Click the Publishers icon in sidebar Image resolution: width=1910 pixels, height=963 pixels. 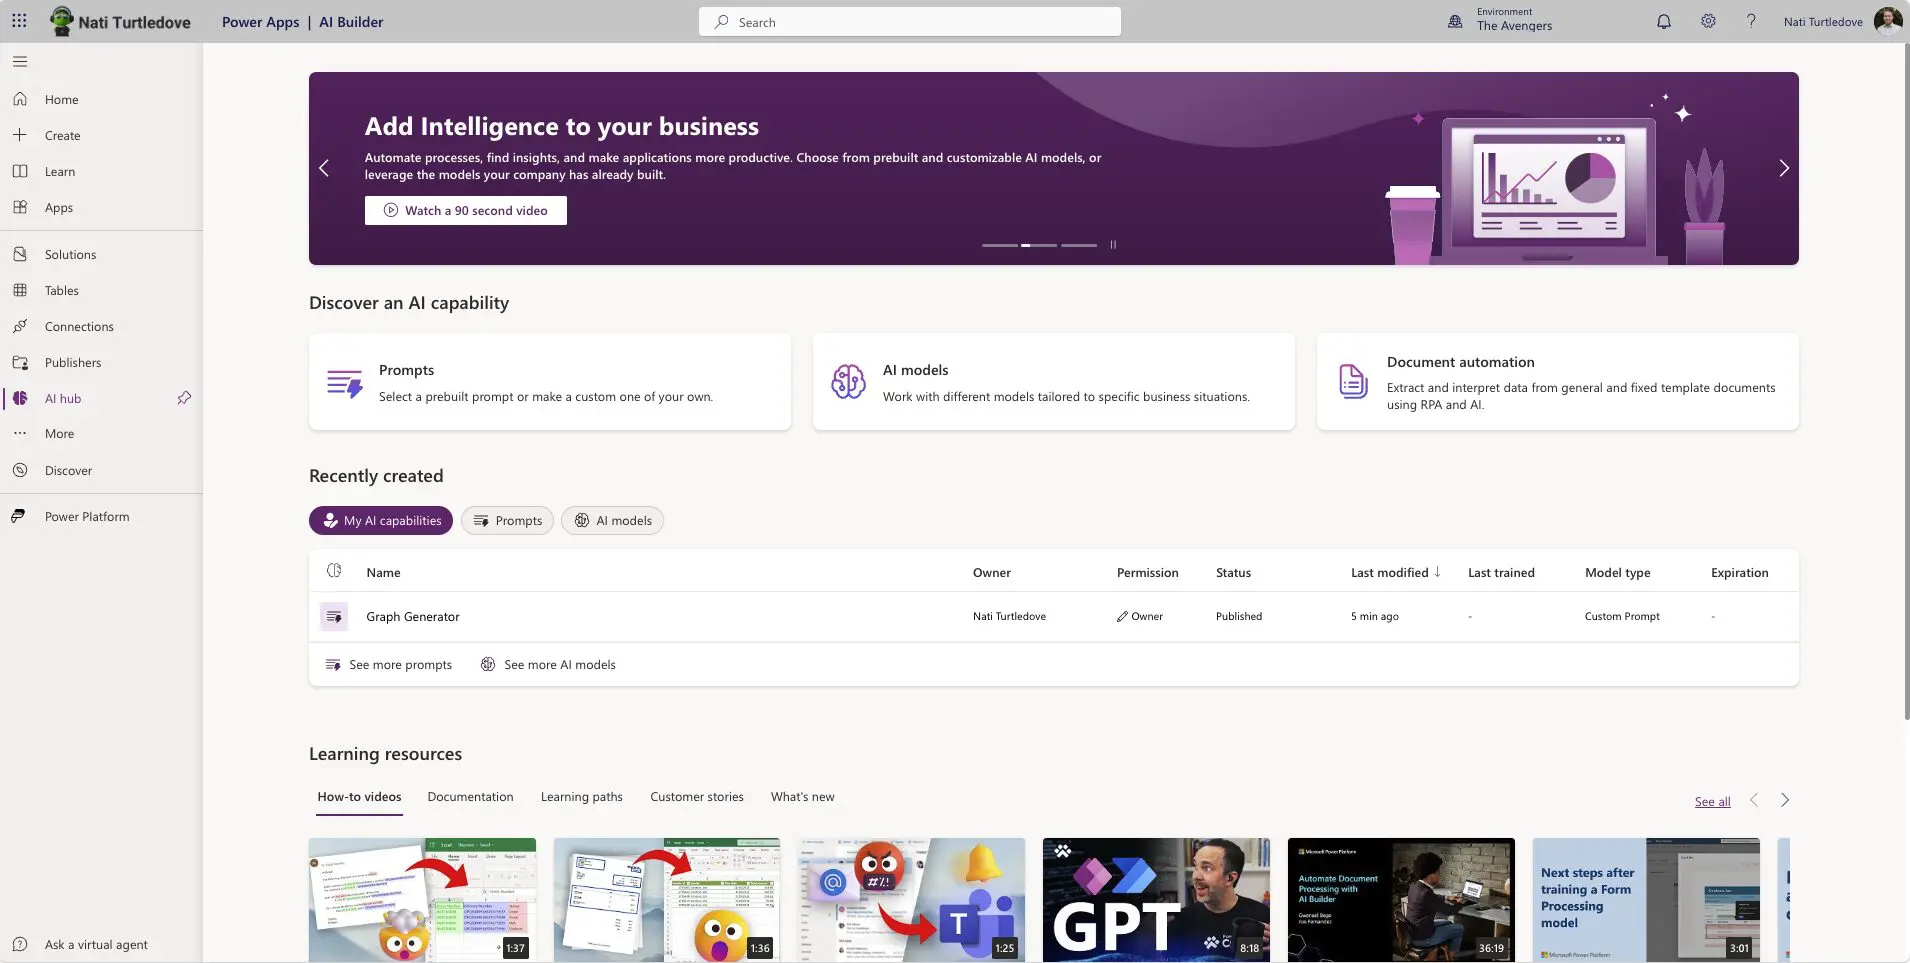20,363
